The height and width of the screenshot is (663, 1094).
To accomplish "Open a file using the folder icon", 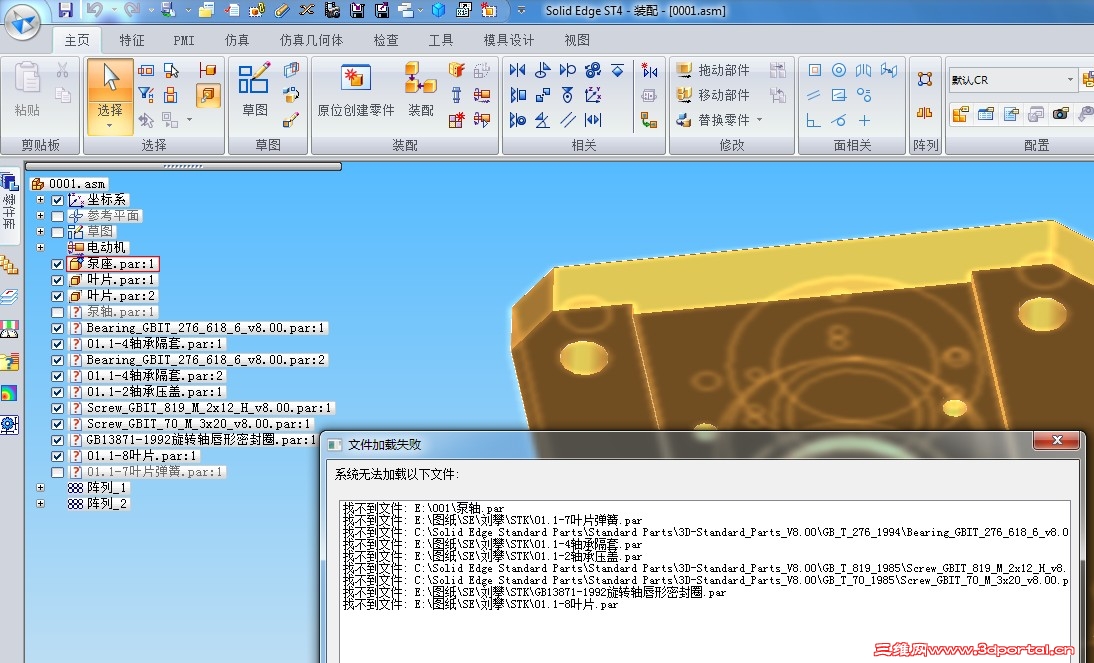I will point(206,10).
